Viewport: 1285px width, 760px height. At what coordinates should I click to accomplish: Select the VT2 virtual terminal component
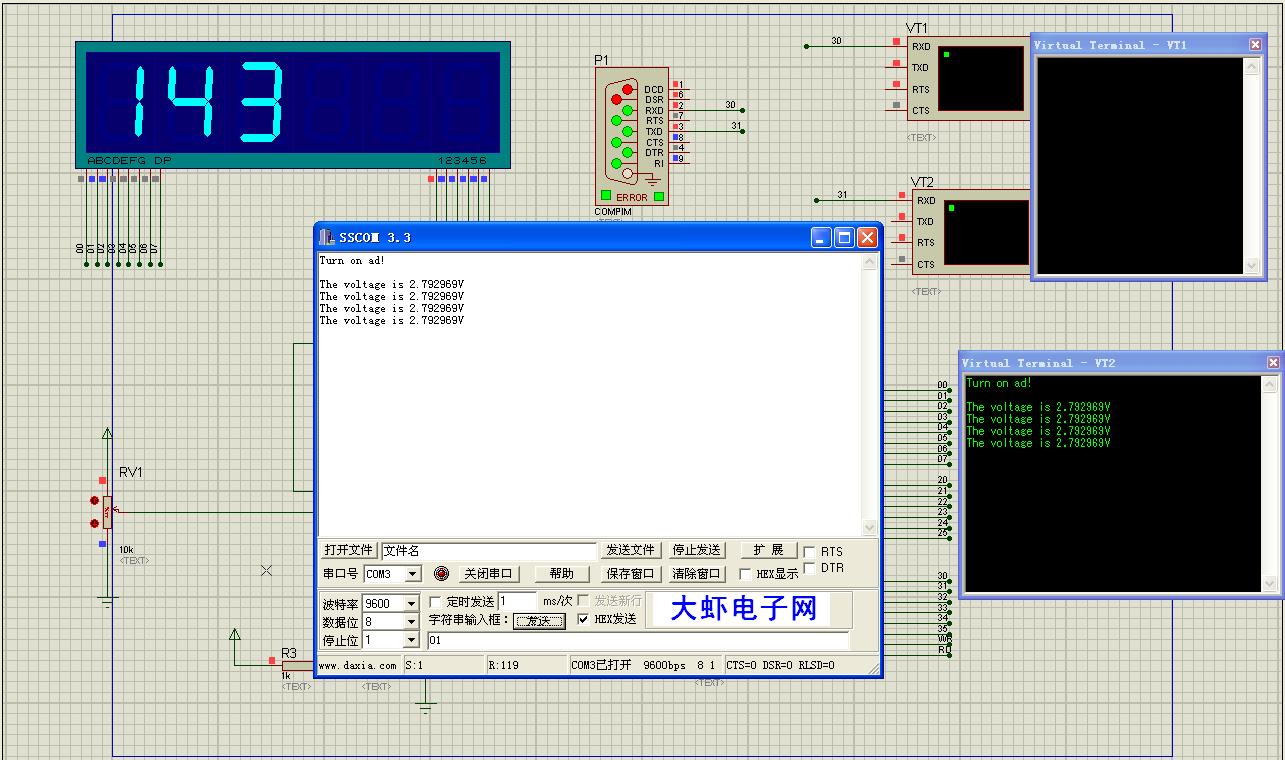(x=970, y=232)
